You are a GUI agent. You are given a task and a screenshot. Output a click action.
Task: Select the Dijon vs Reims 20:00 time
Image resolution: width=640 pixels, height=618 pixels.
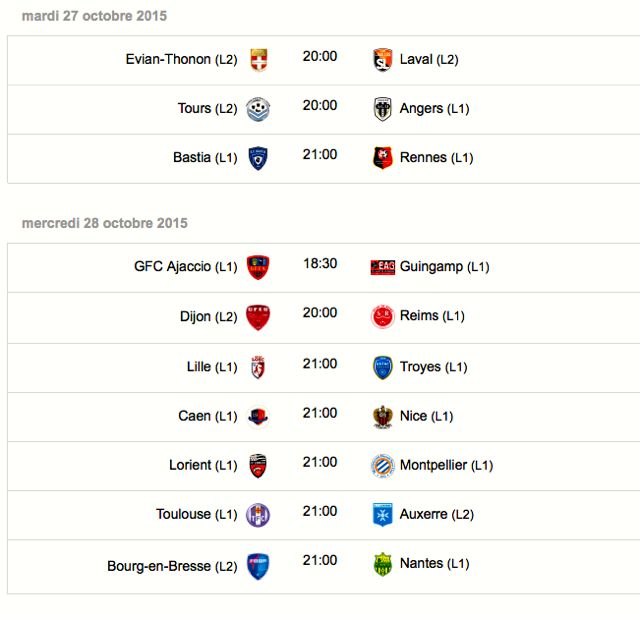click(x=320, y=313)
